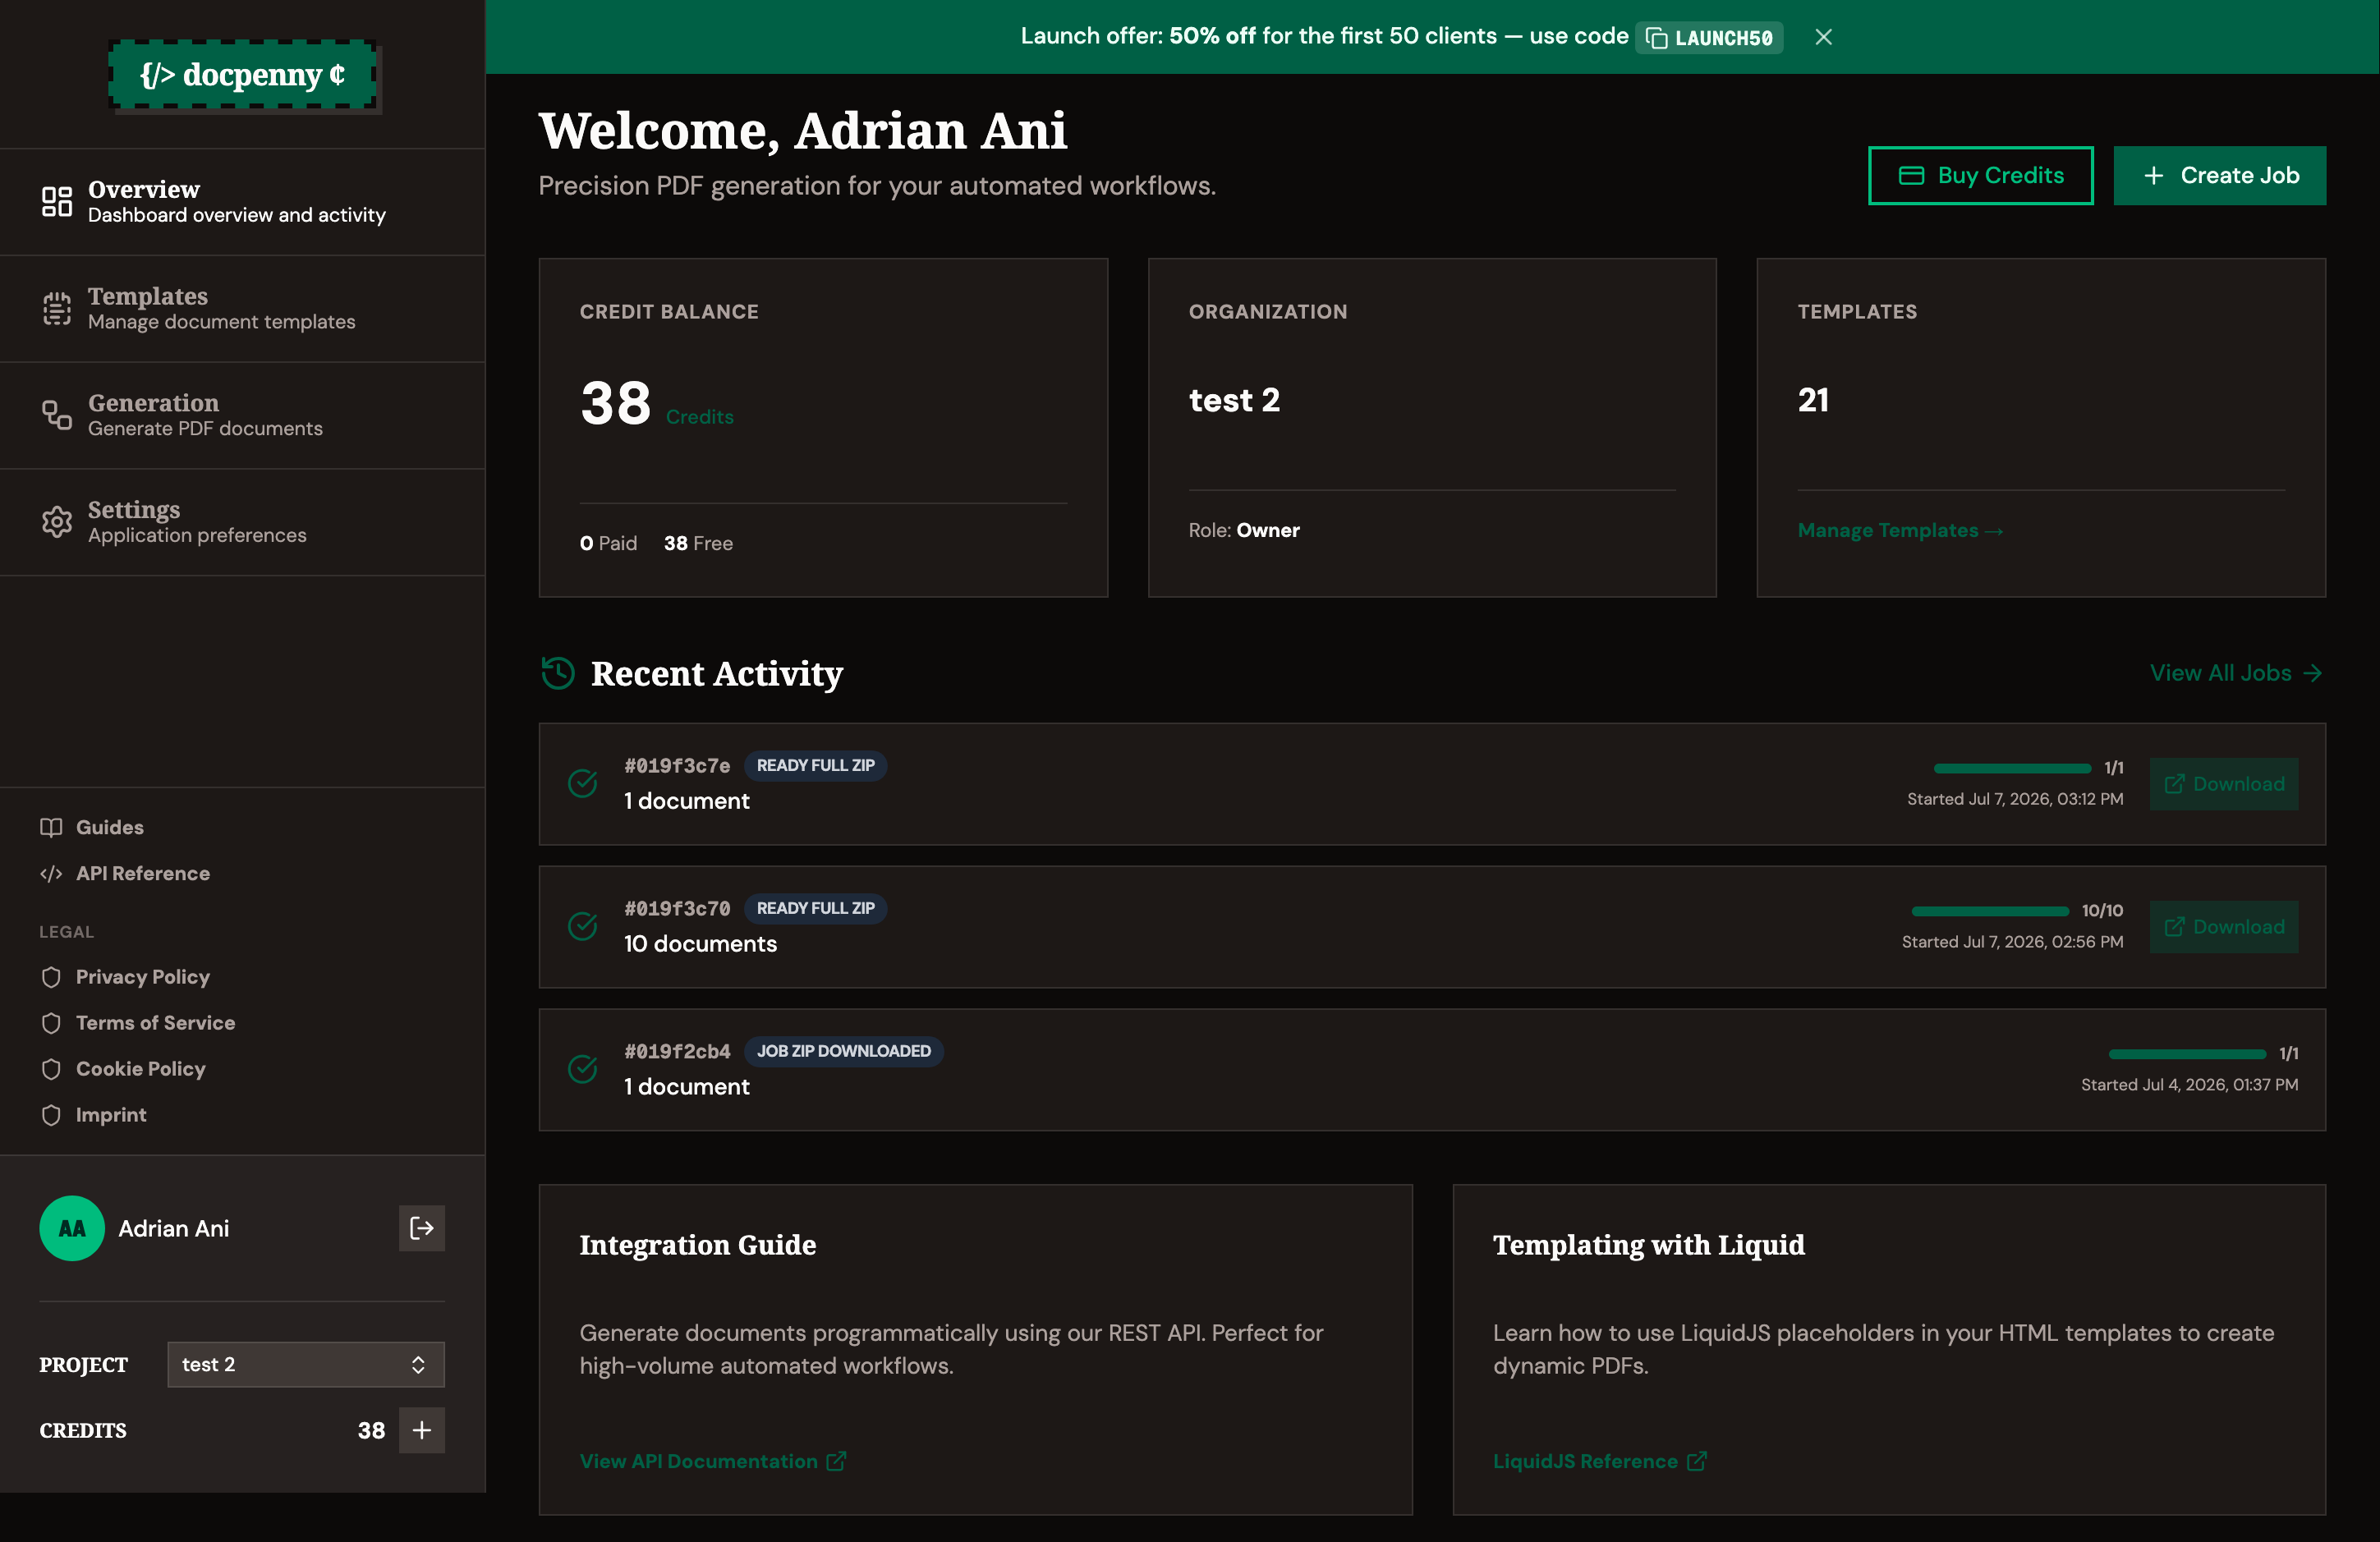Click the job ID #019f3c70
Viewport: 2380px width, 1542px height.
point(677,909)
